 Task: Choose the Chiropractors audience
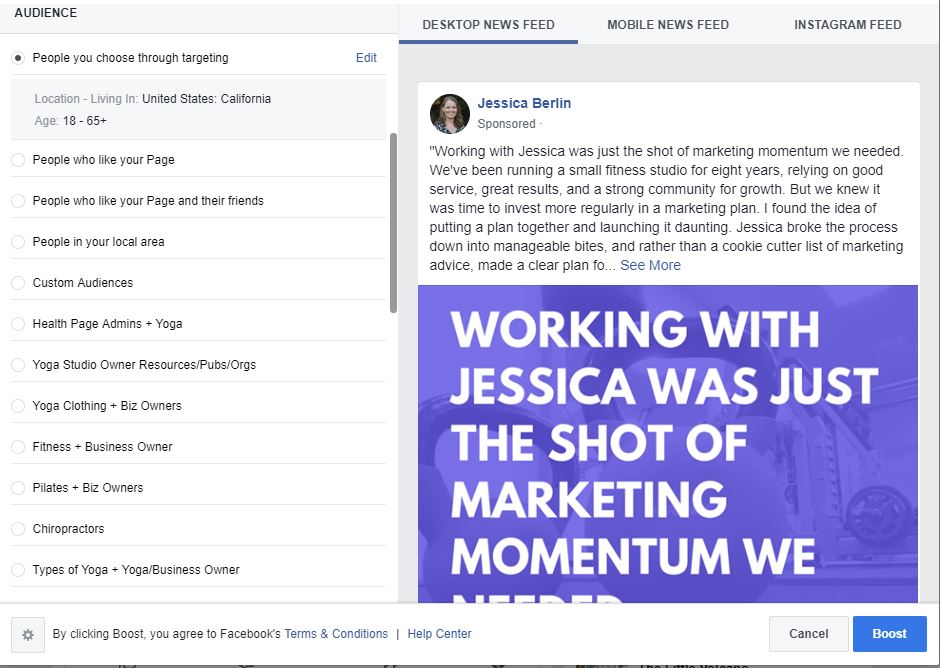pos(18,529)
